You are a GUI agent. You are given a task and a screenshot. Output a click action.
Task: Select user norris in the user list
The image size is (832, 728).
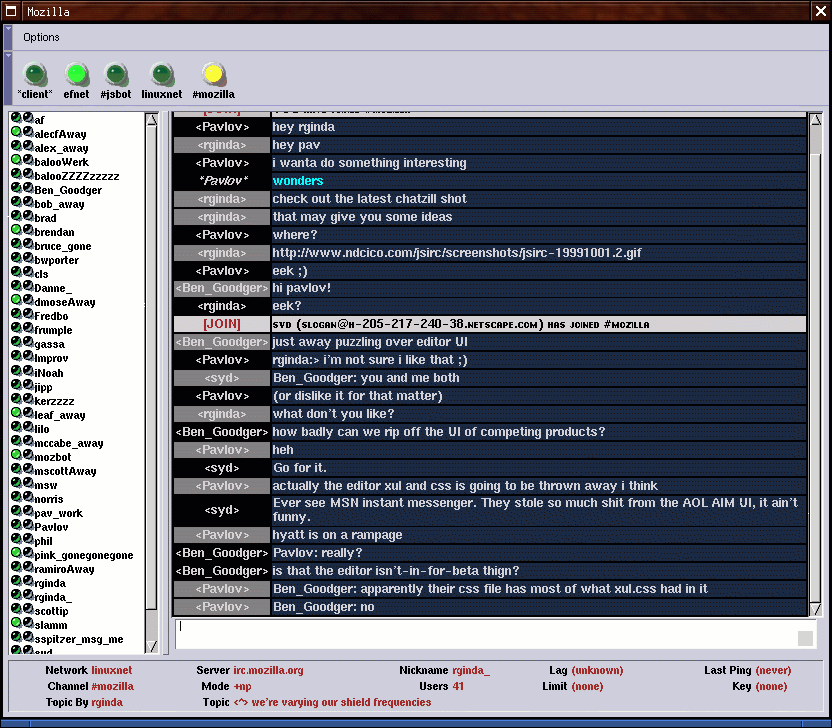[x=48, y=499]
